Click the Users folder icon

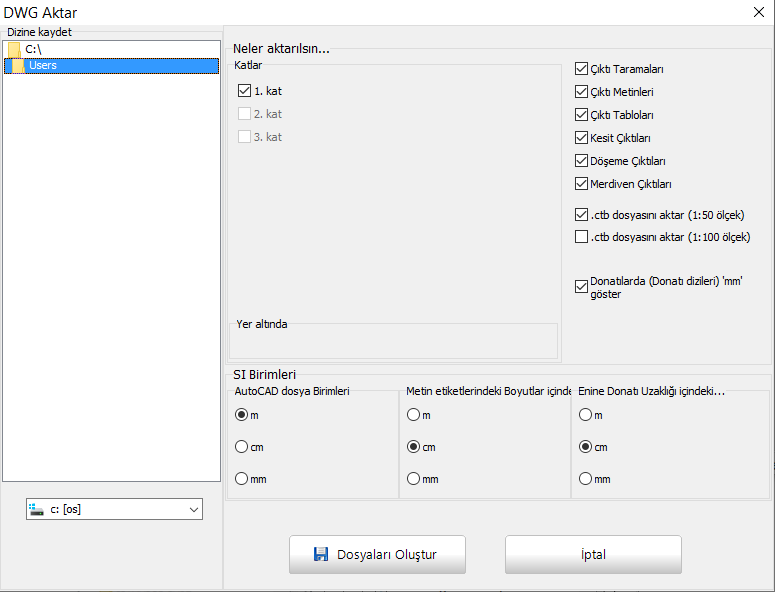pos(18,66)
